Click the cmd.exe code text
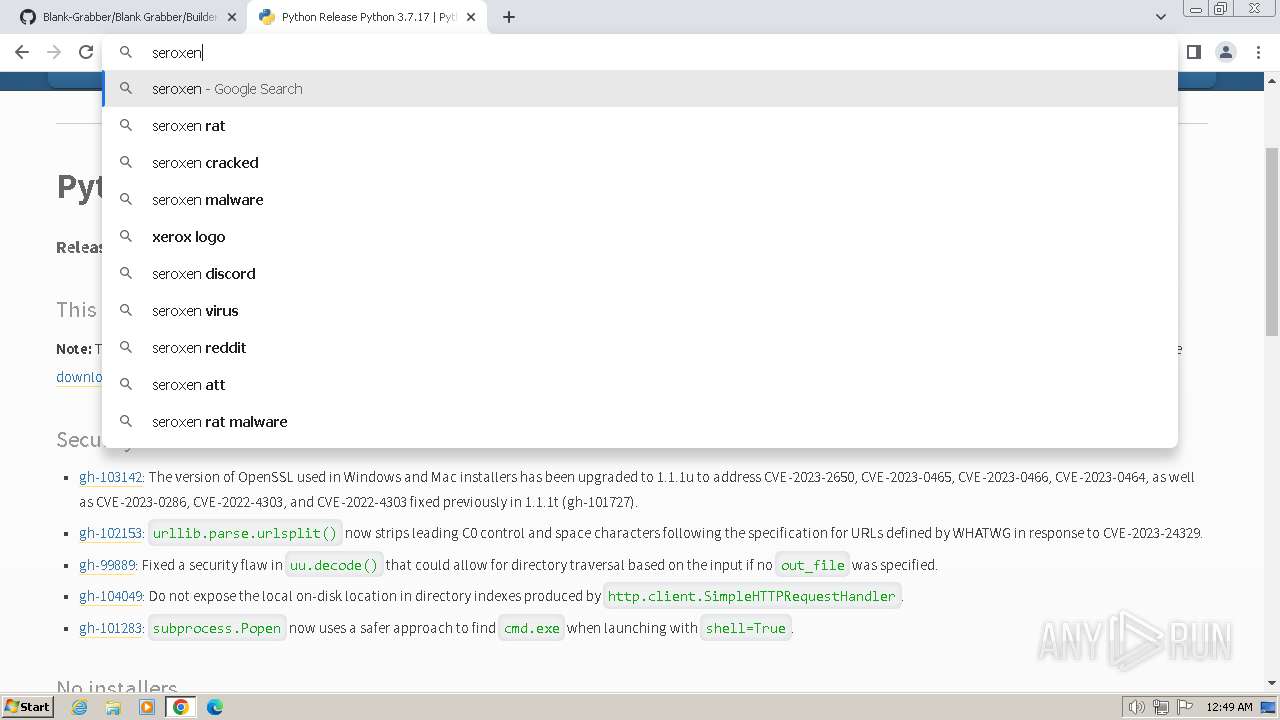This screenshot has height=720, width=1280. coord(532,628)
